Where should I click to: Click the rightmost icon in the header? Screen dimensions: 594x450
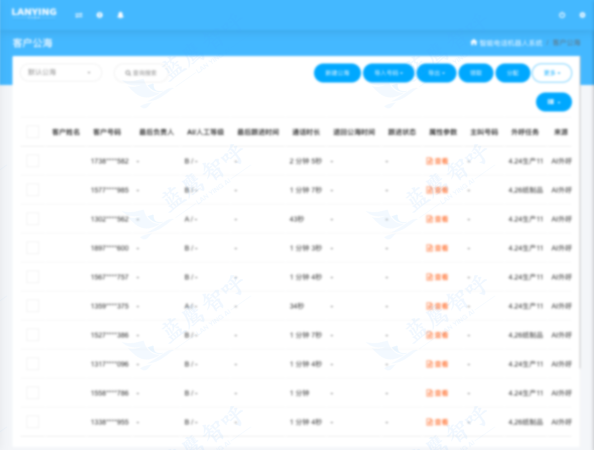click(x=583, y=15)
